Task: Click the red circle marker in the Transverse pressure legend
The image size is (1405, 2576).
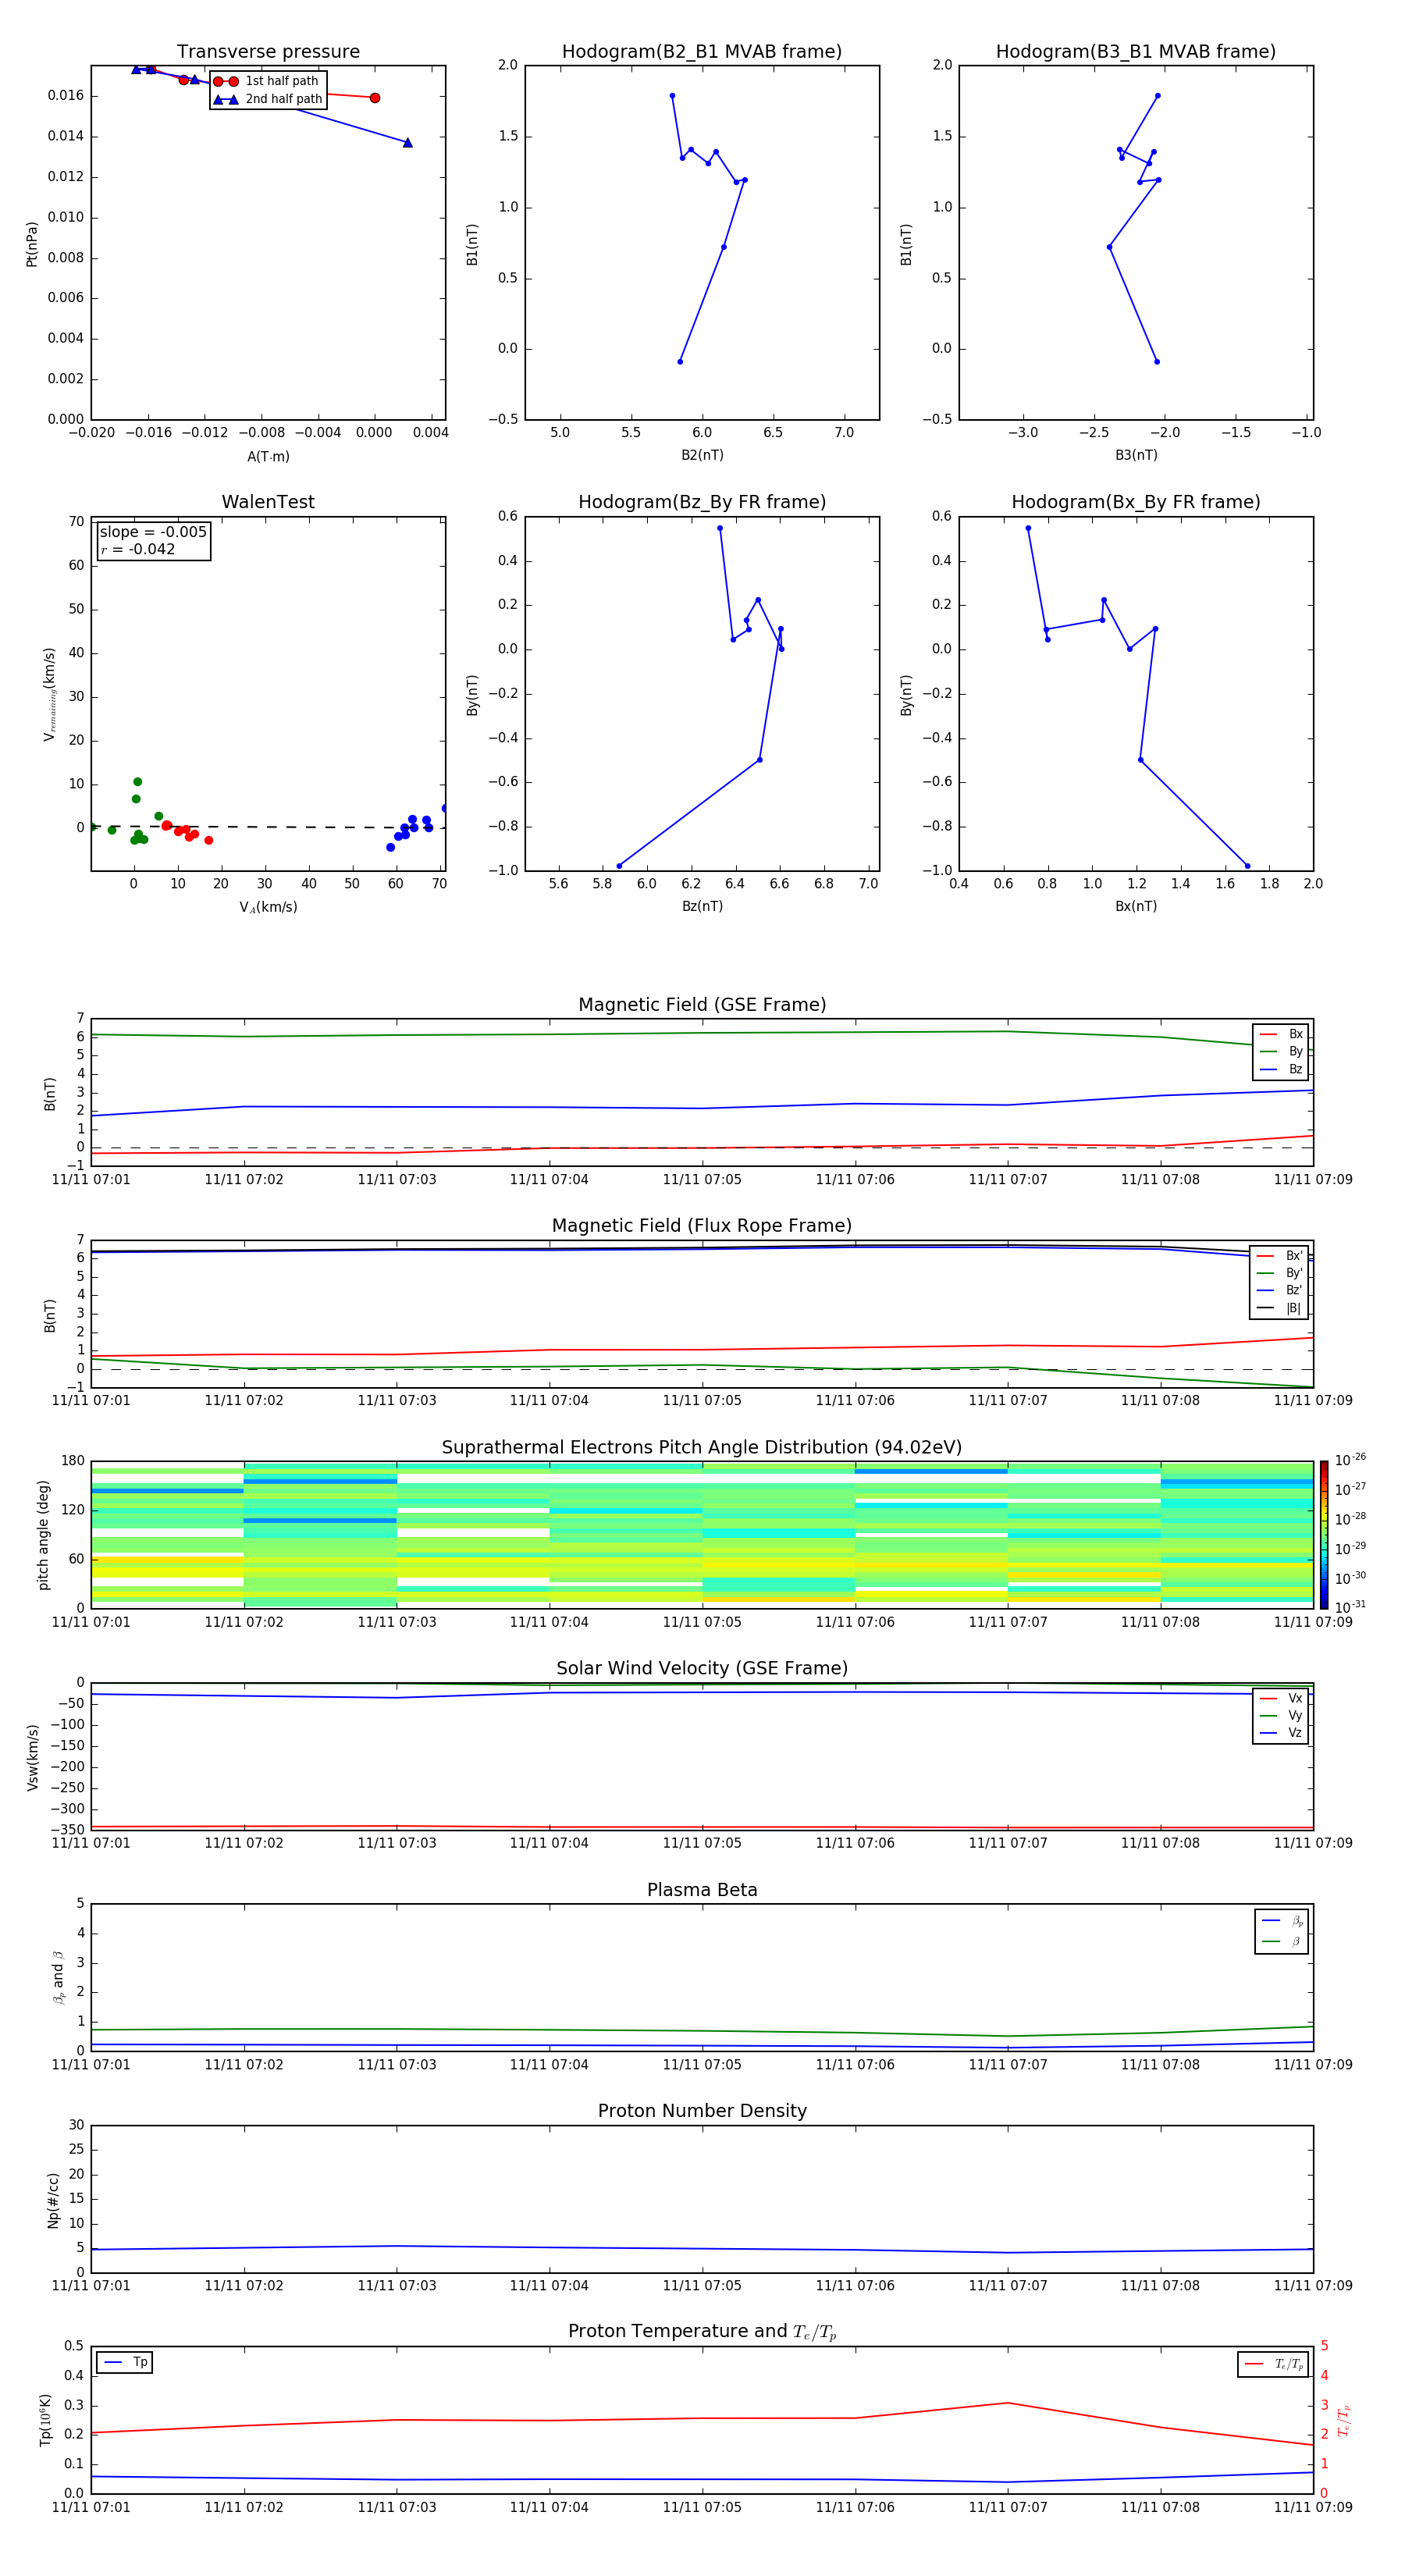Action: point(225,81)
